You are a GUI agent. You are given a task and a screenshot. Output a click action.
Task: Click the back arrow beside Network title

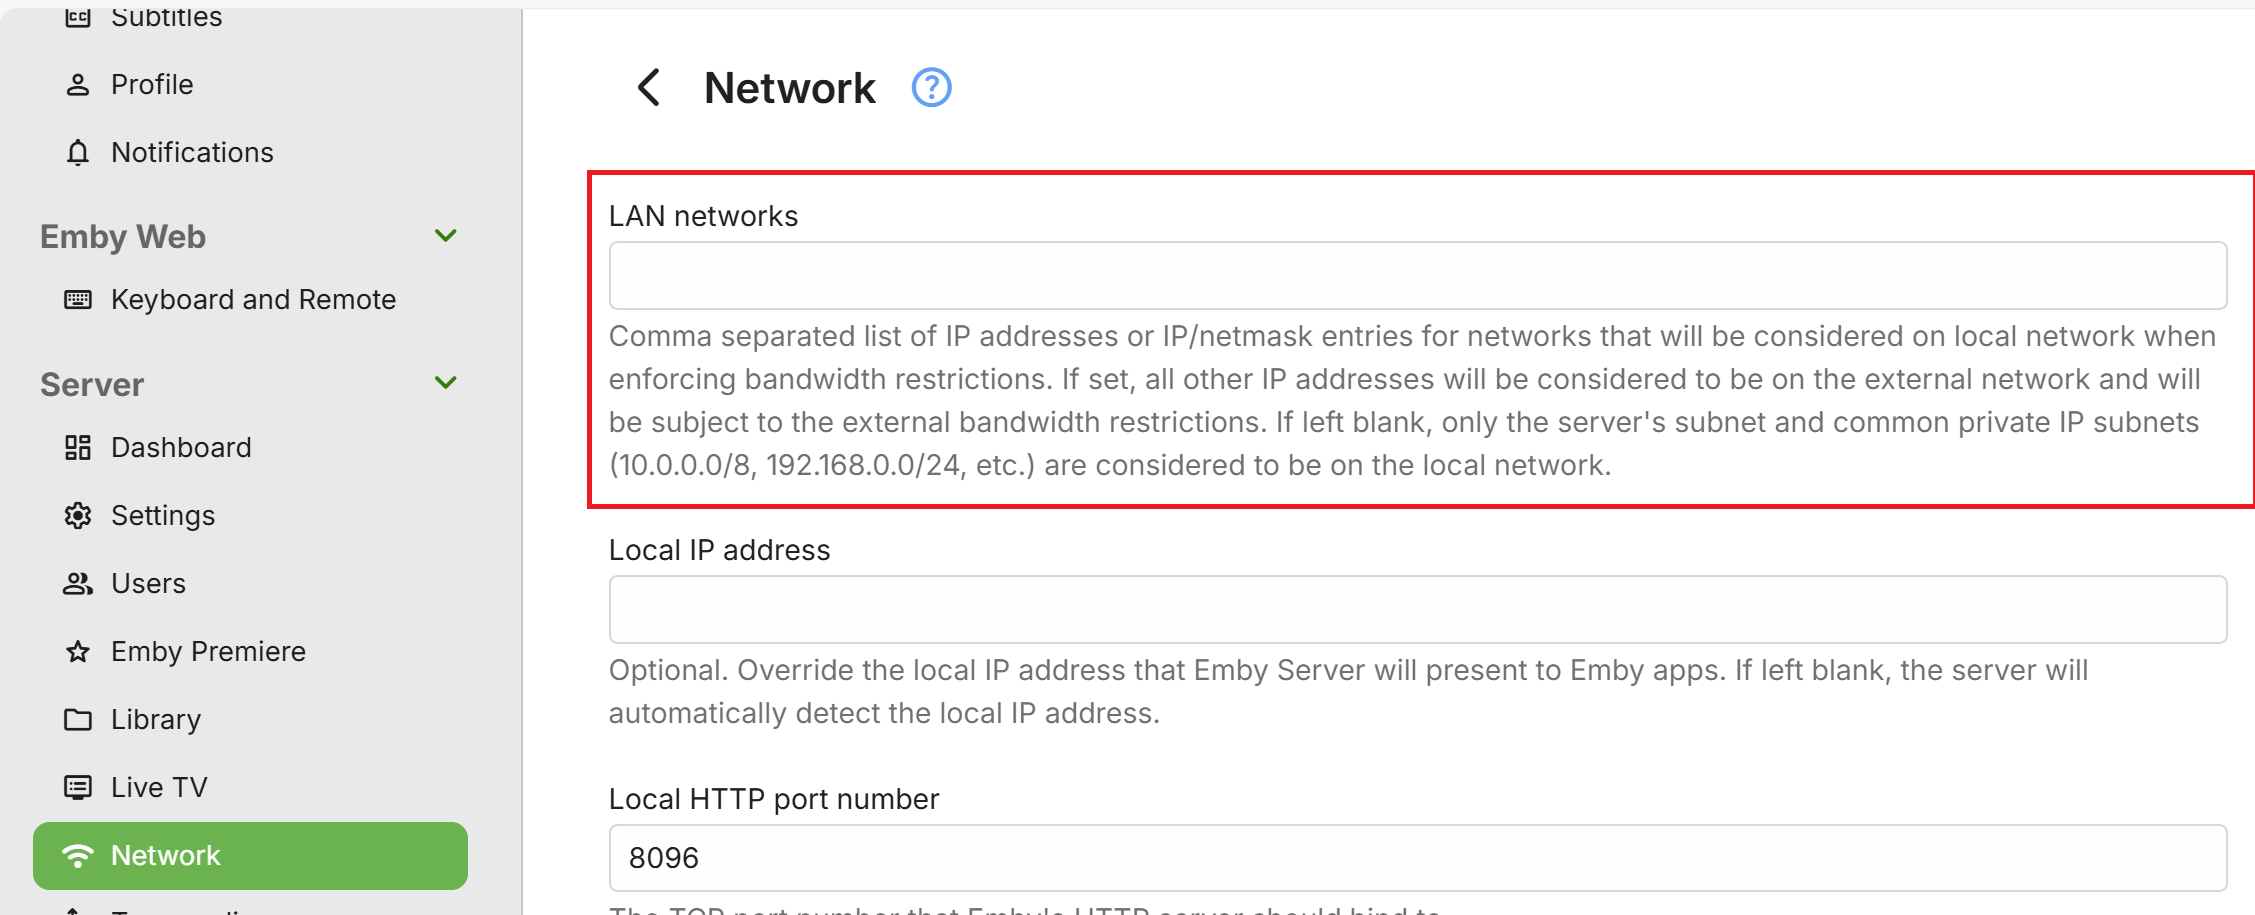coord(649,88)
